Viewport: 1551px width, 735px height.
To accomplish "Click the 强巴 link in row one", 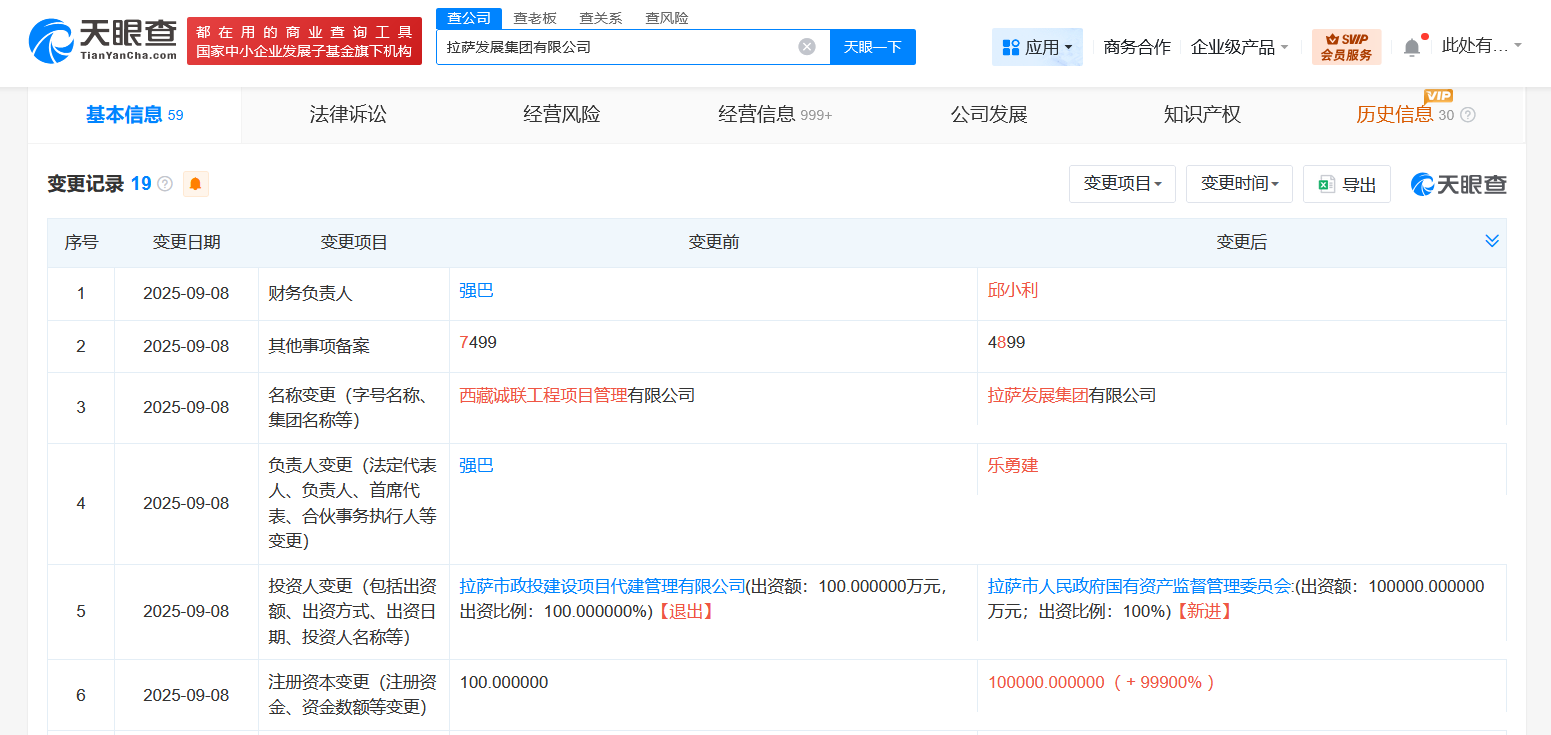I will point(476,290).
